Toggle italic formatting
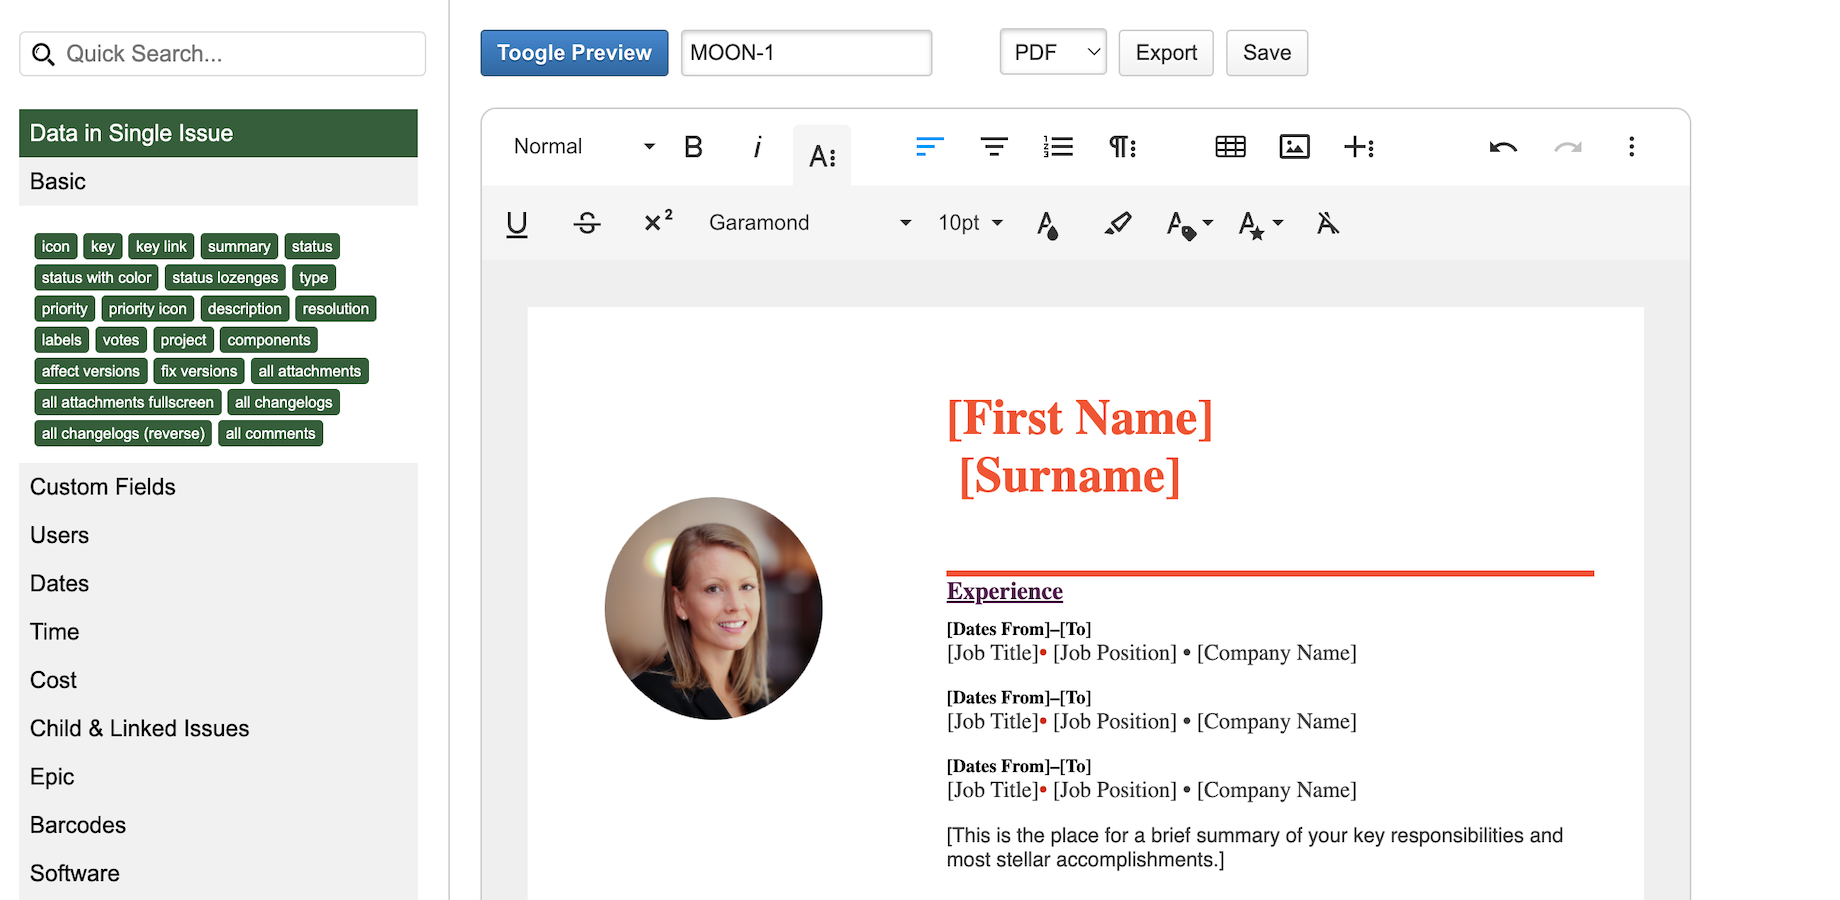 [x=757, y=147]
